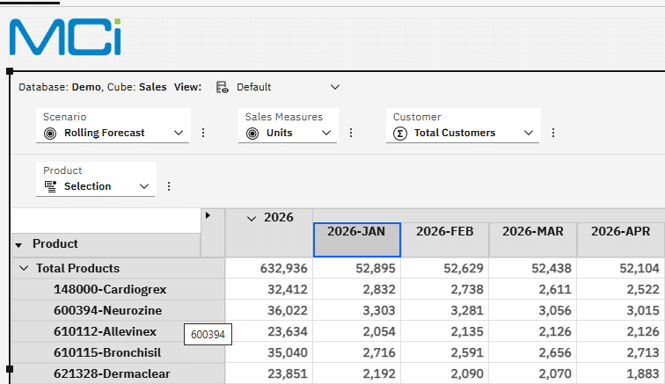Open the Default view dropdown
The height and width of the screenshot is (384, 665).
click(x=335, y=87)
